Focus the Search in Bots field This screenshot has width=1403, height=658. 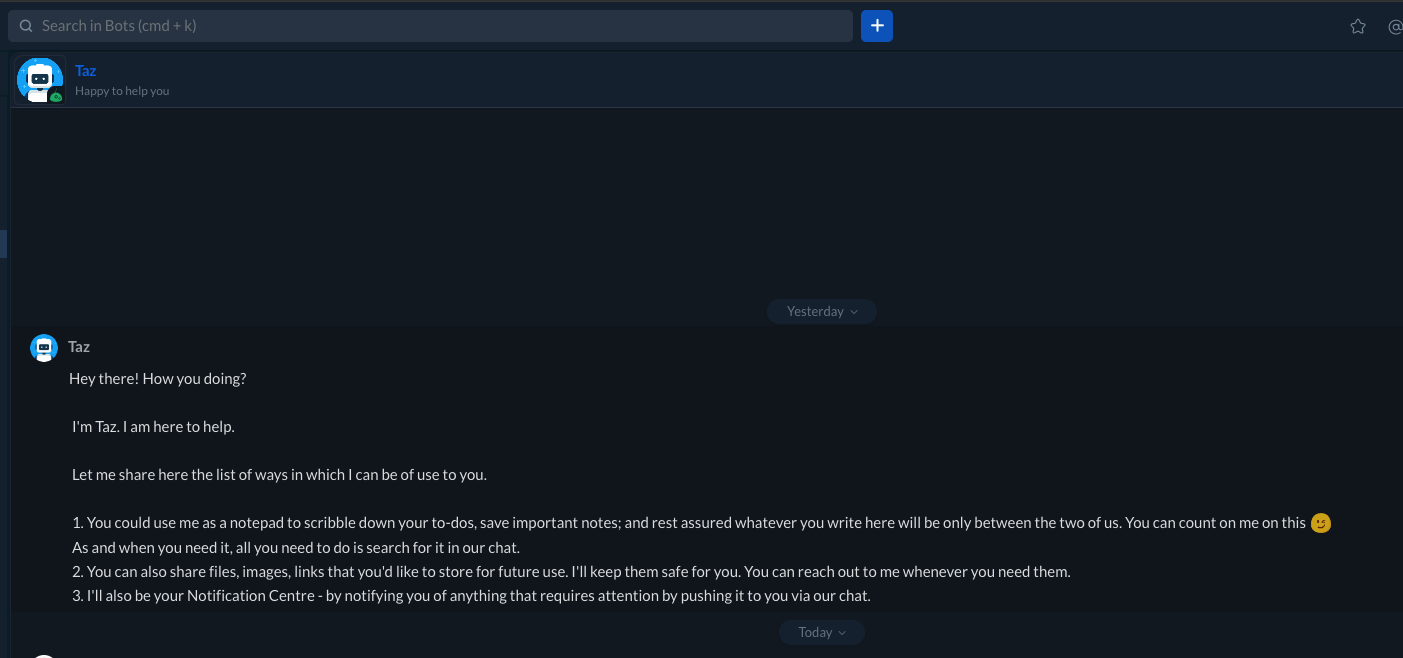(x=440, y=26)
